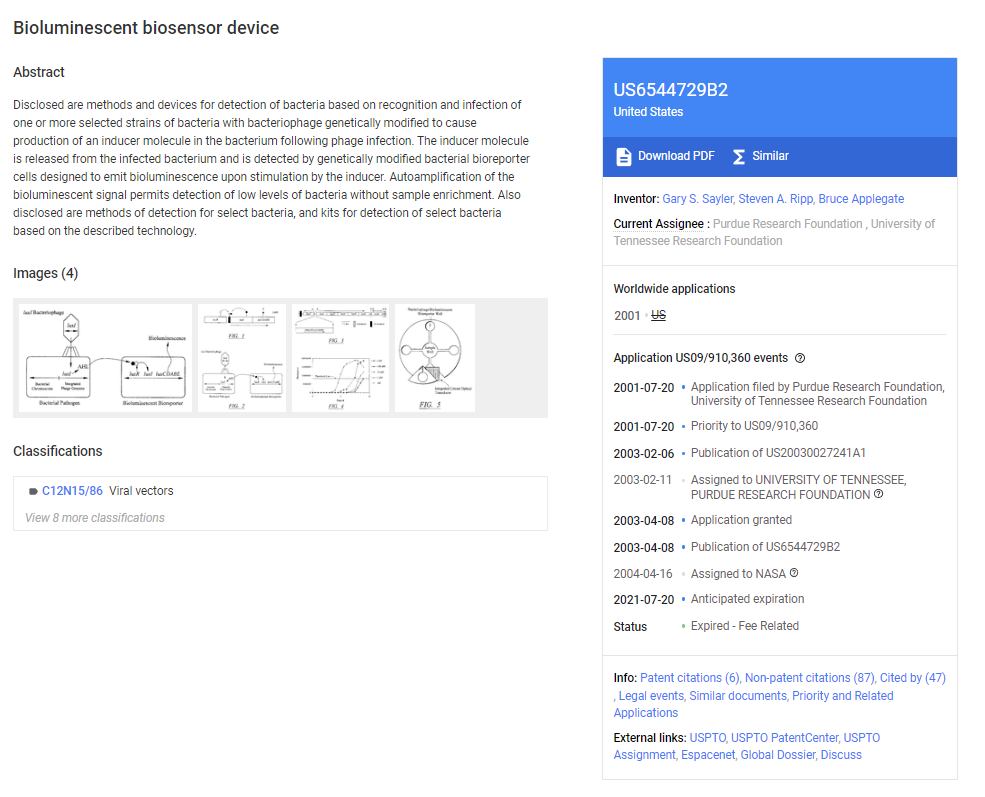Screen dimensions: 985x797
Task: Click Application filed by Purdue Research Foundation event
Action: point(818,394)
